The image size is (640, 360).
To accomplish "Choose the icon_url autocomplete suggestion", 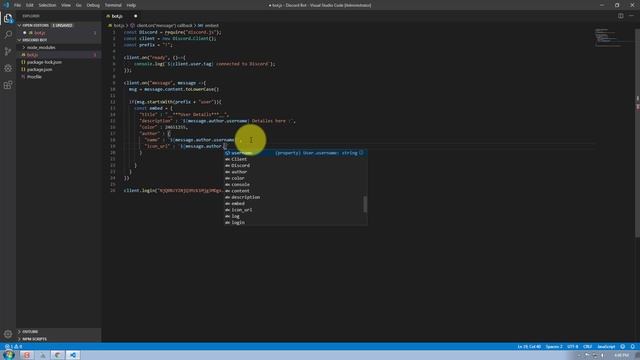I will coord(295,210).
